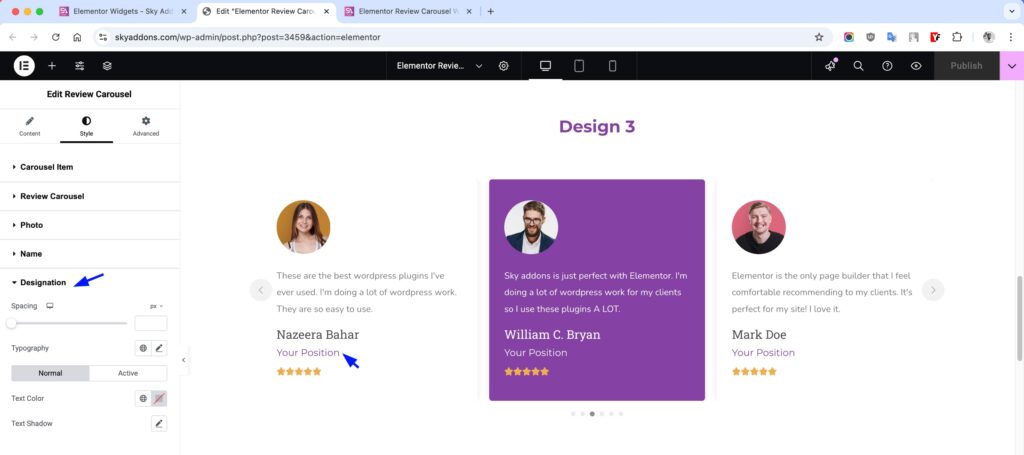Viewport: 1024px width, 455px height.
Task: Add element with the plus icon
Action: [x=52, y=66]
